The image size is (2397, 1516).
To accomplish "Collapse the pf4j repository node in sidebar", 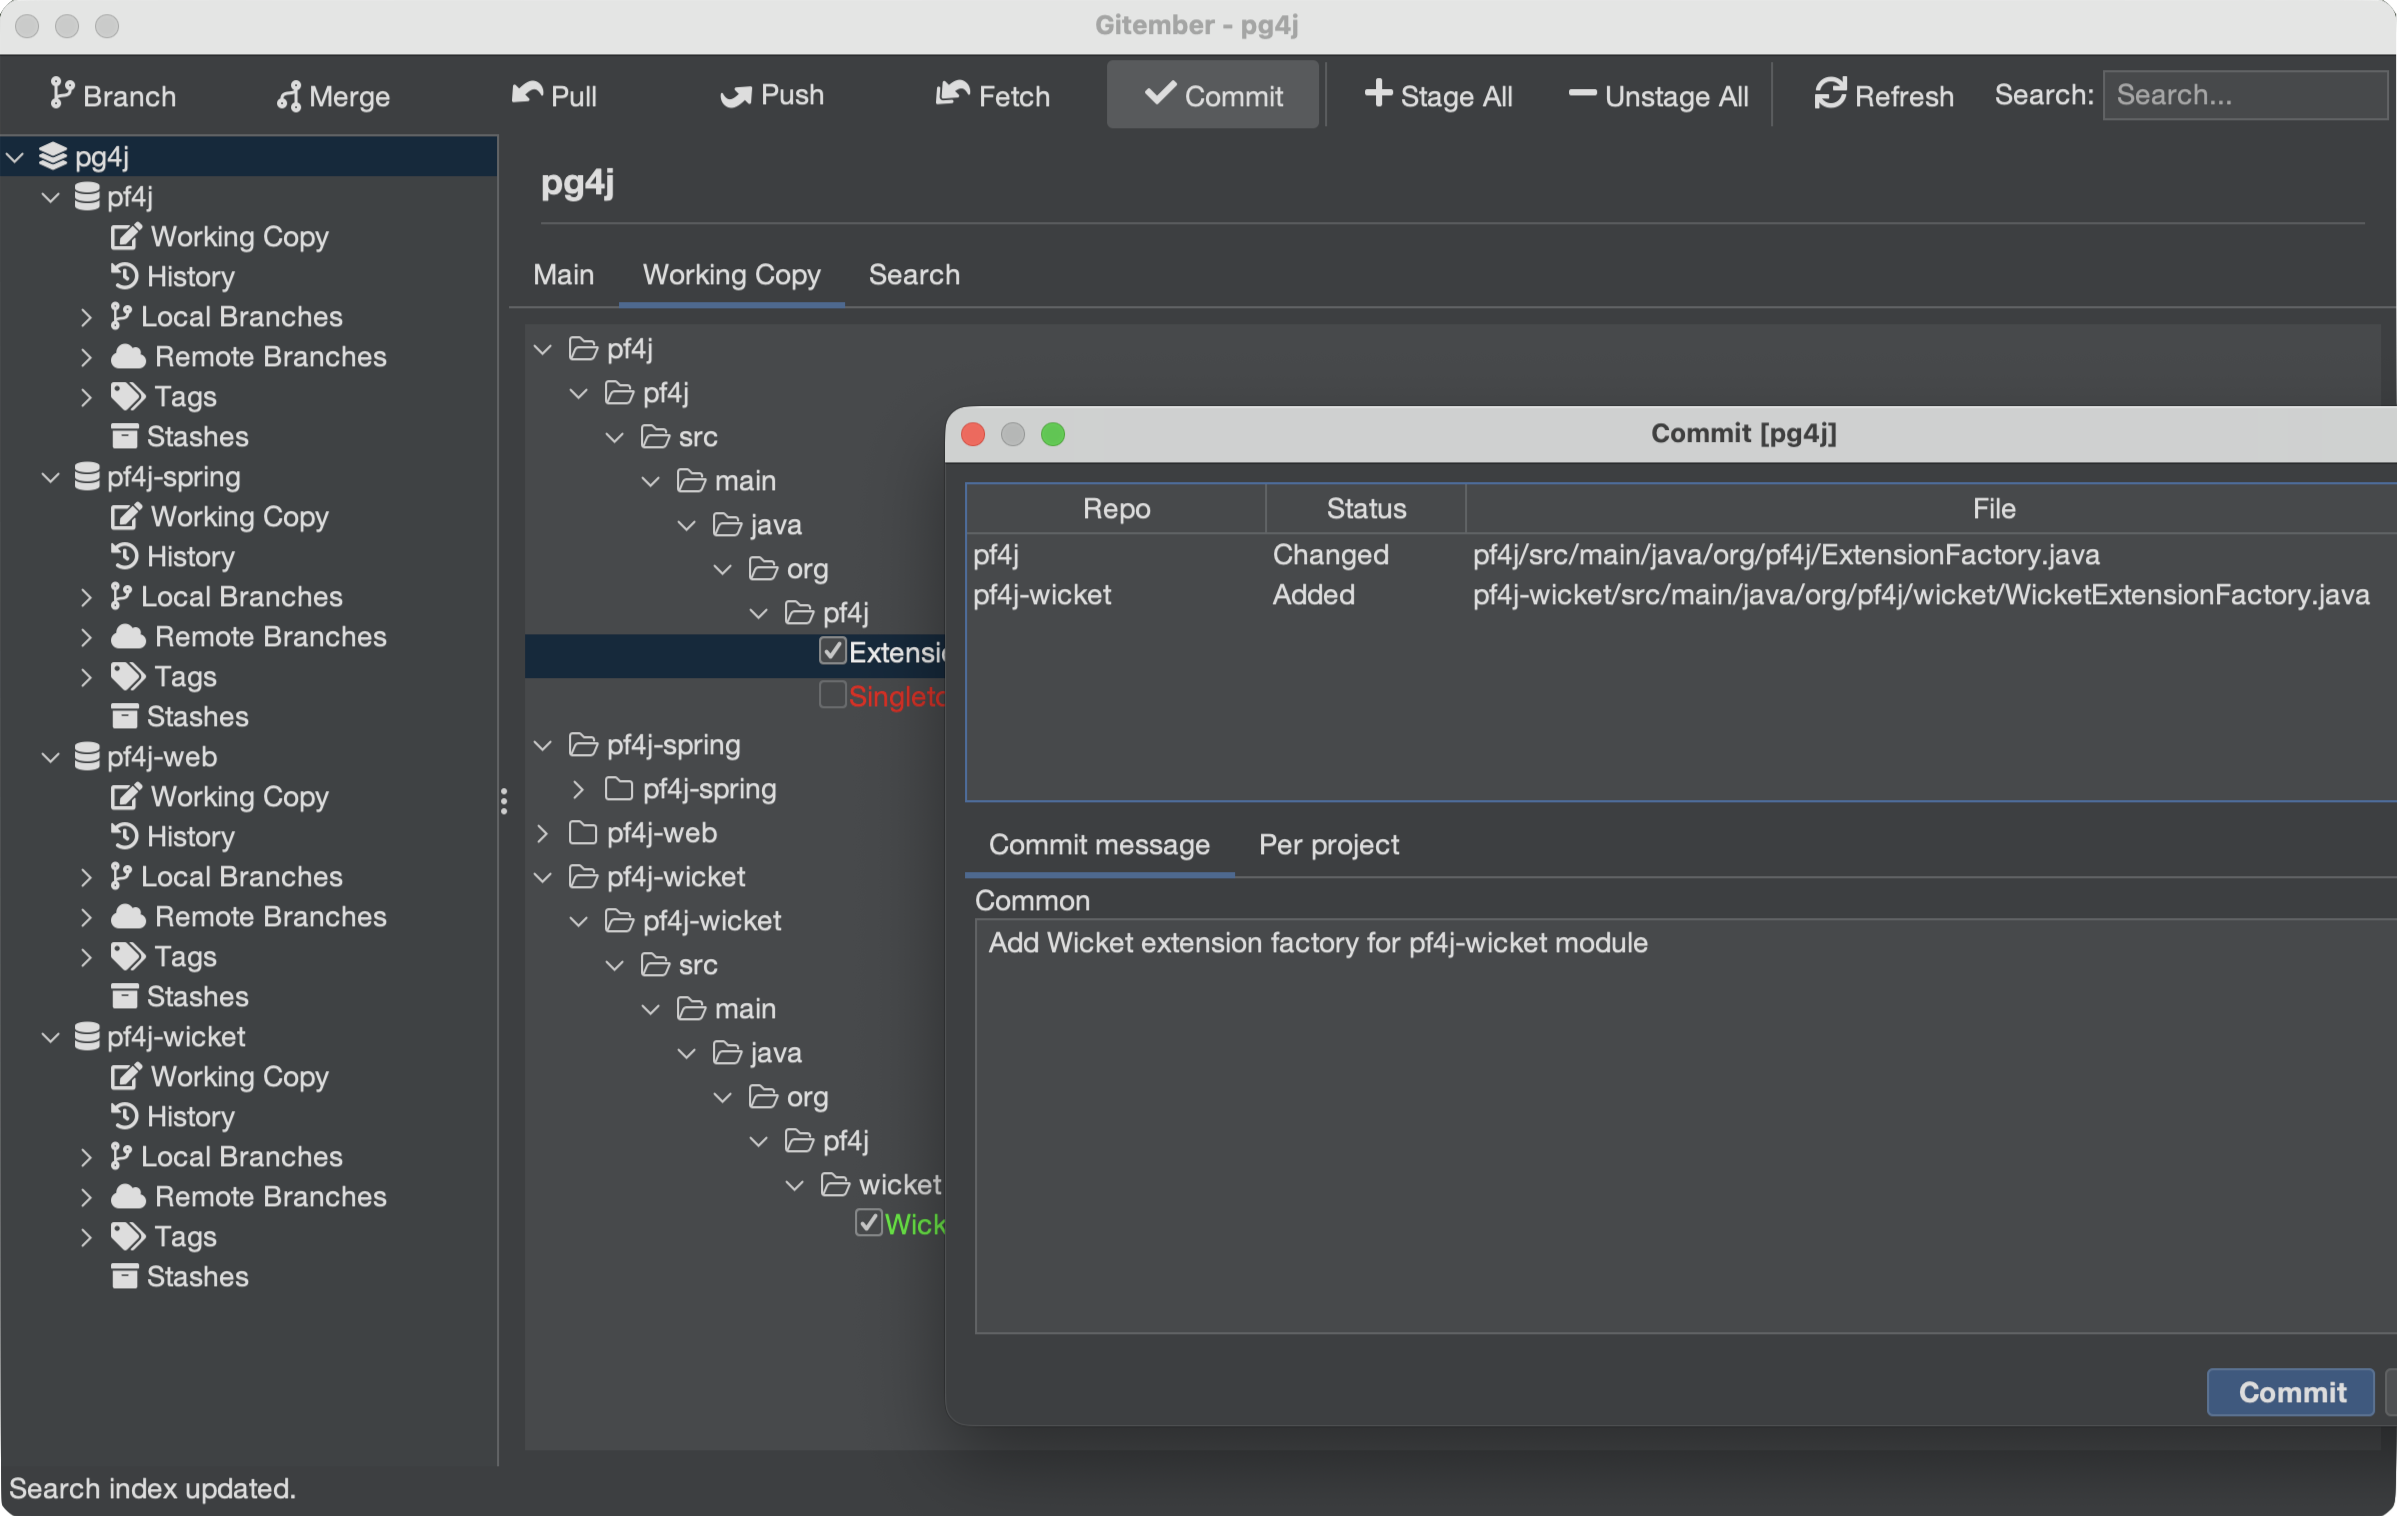I will [51, 196].
